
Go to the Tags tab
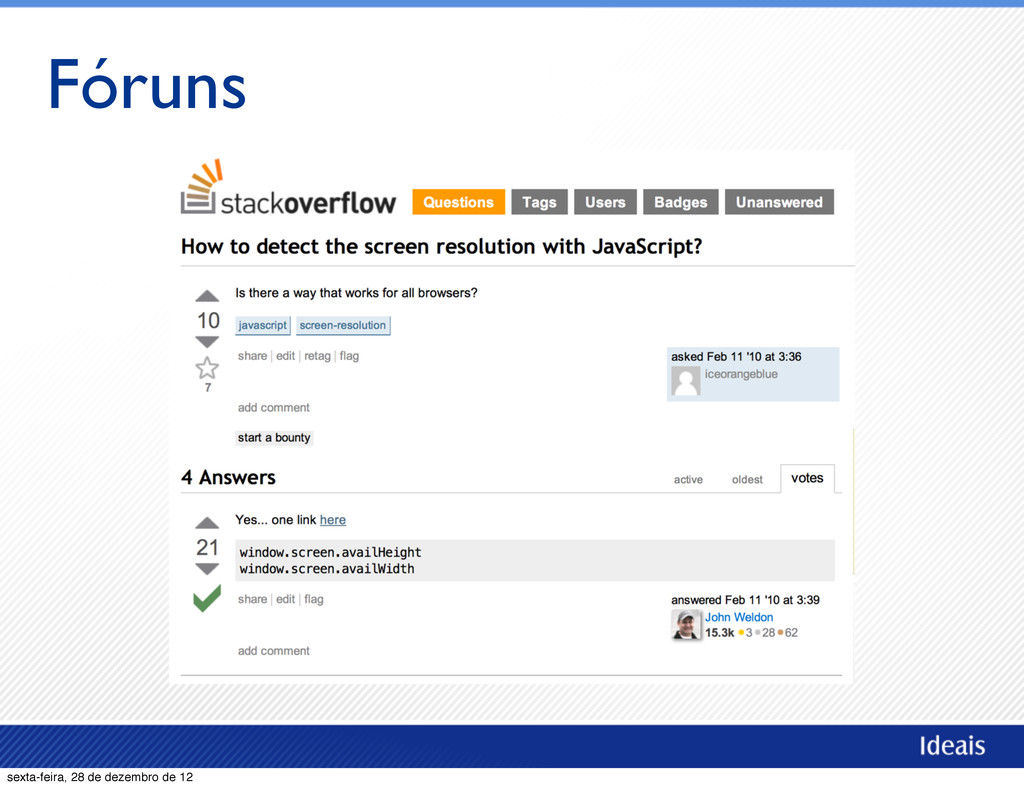[539, 202]
